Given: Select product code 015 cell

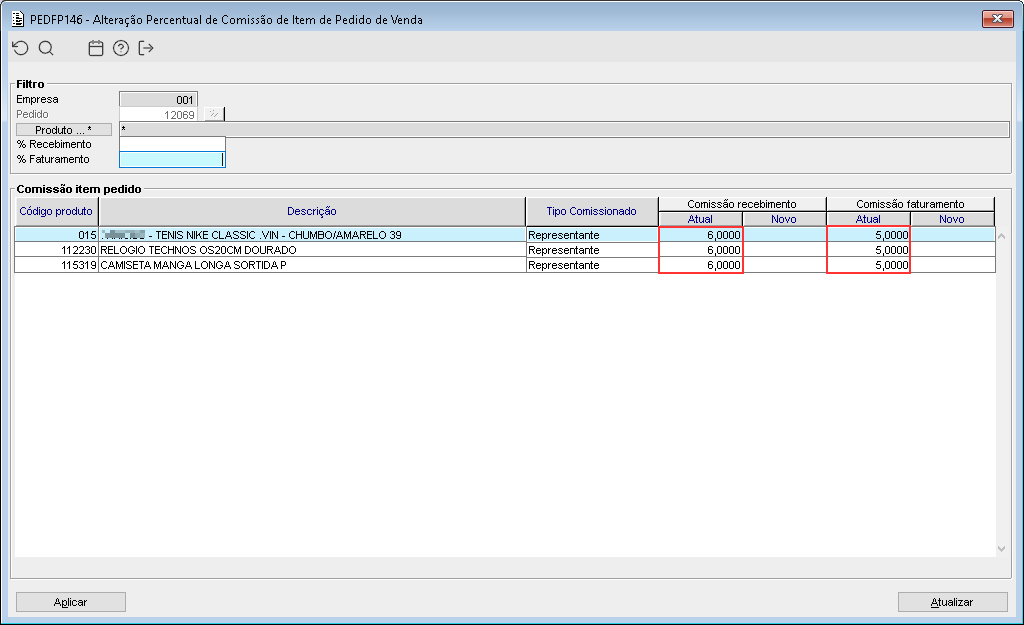Looking at the screenshot, I should pyautogui.click(x=56, y=235).
